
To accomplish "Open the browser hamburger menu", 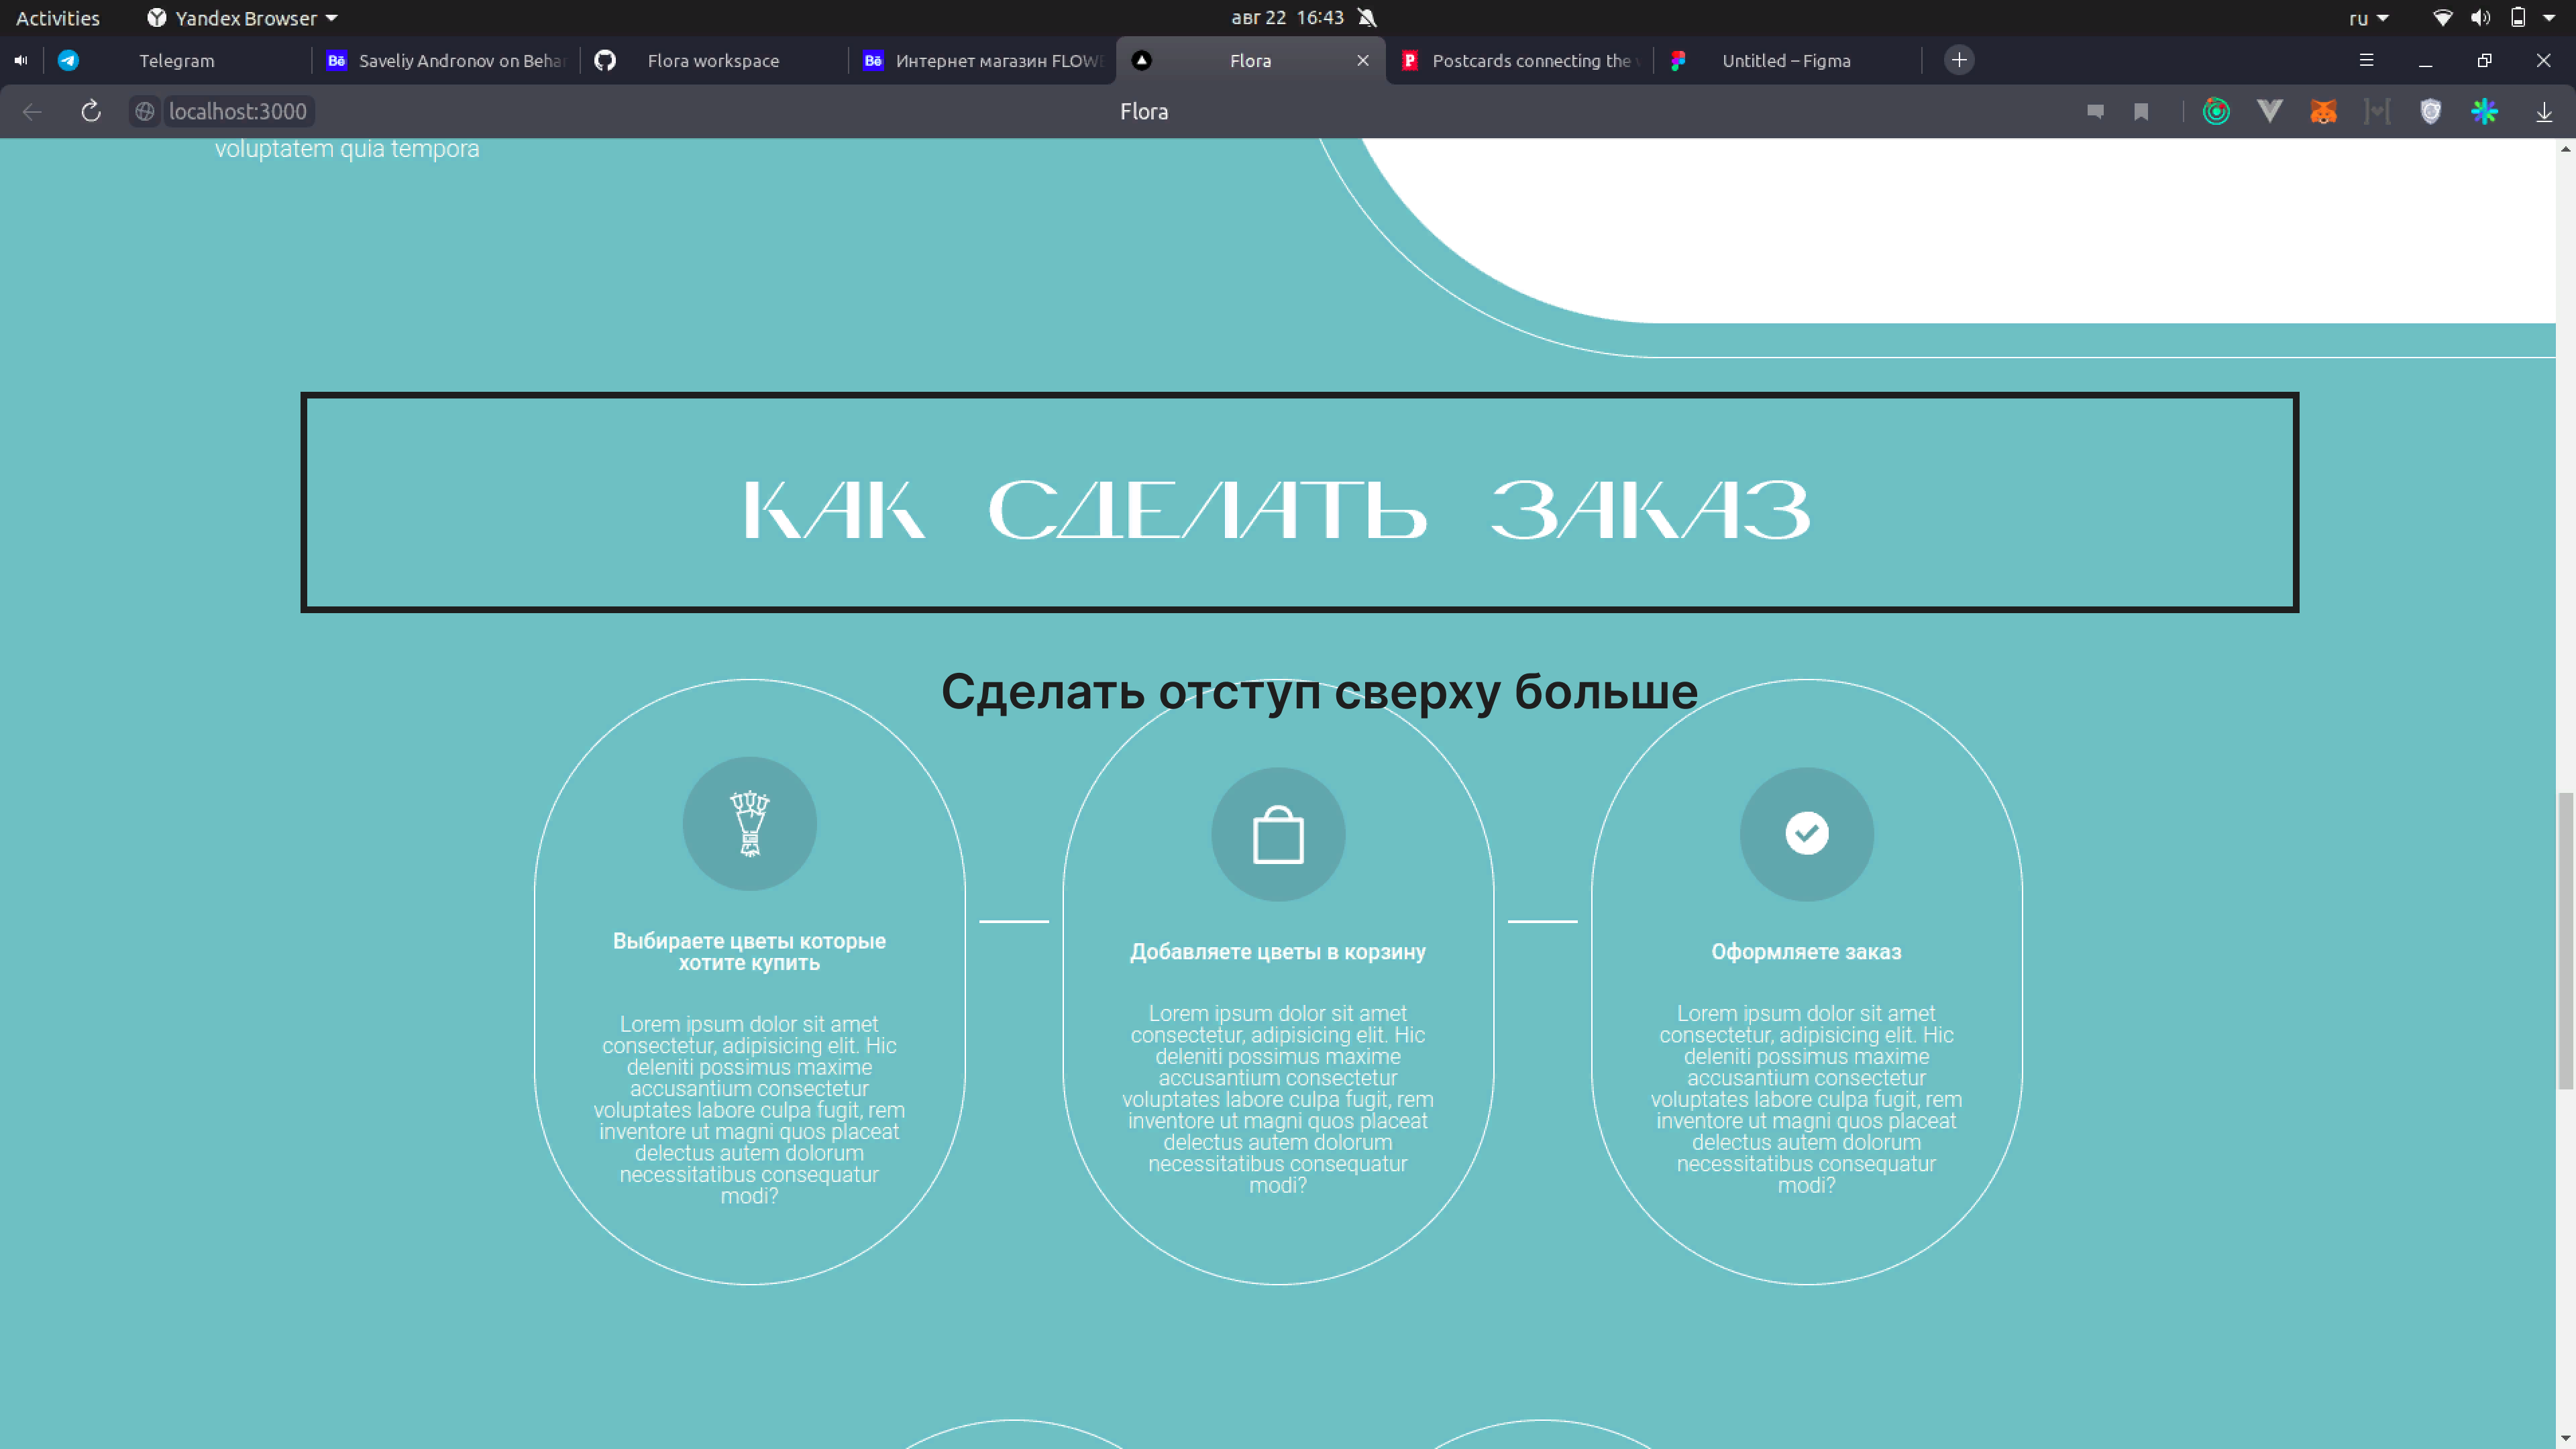I will point(2366,61).
